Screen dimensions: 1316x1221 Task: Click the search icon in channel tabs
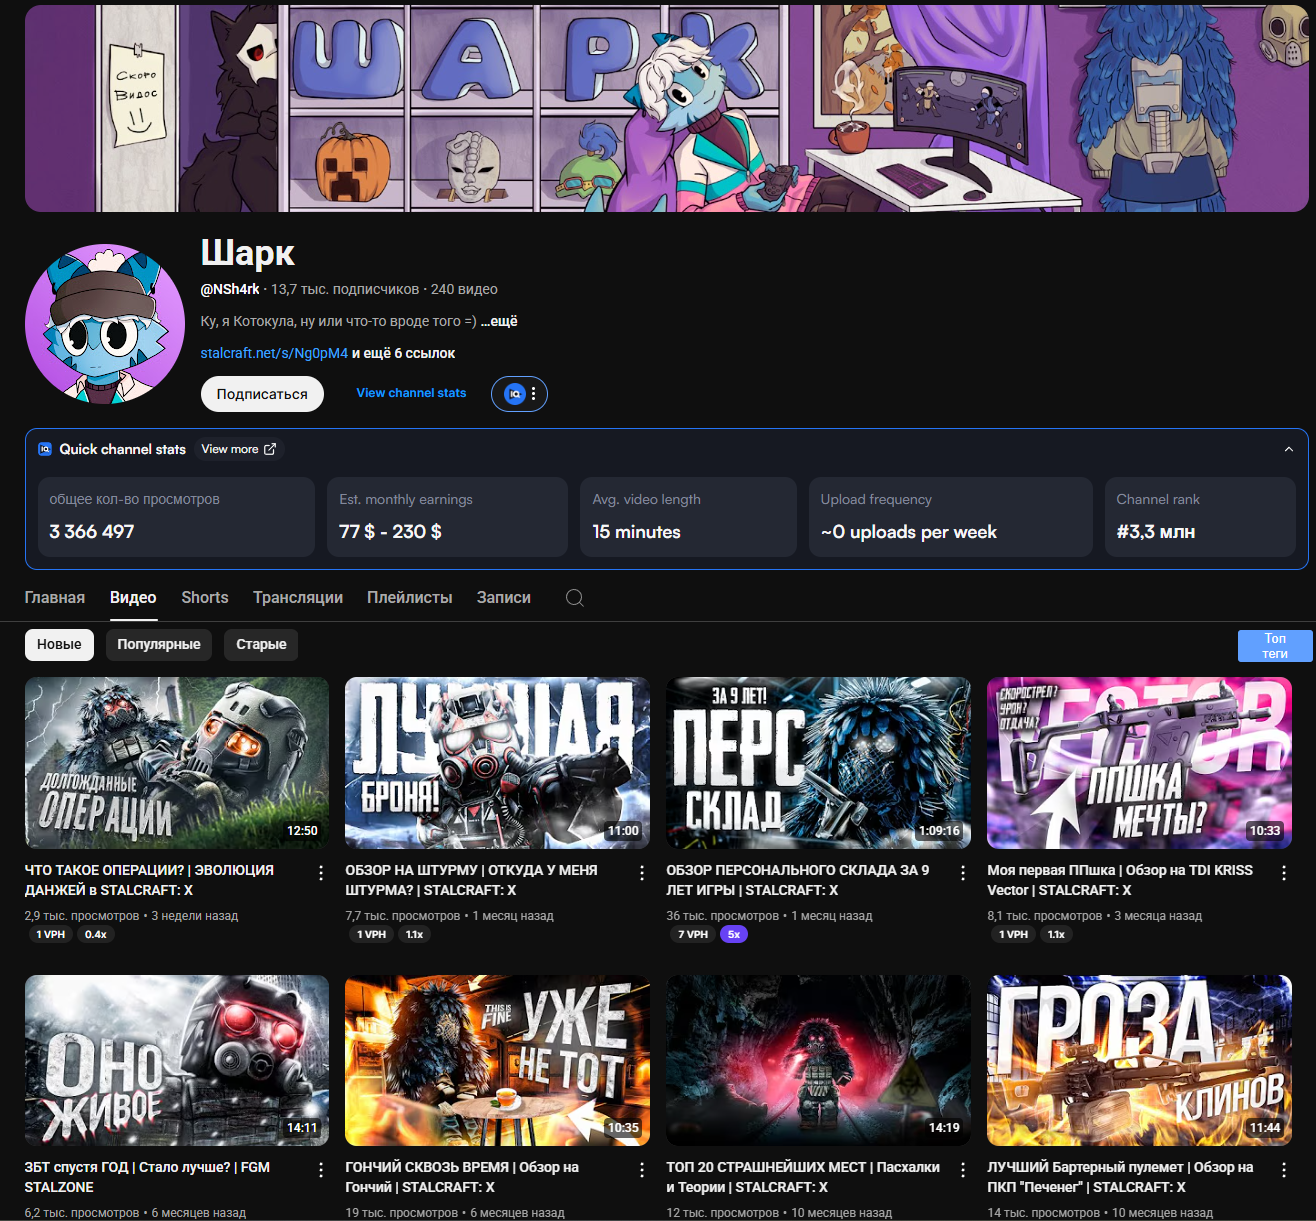[x=575, y=597]
